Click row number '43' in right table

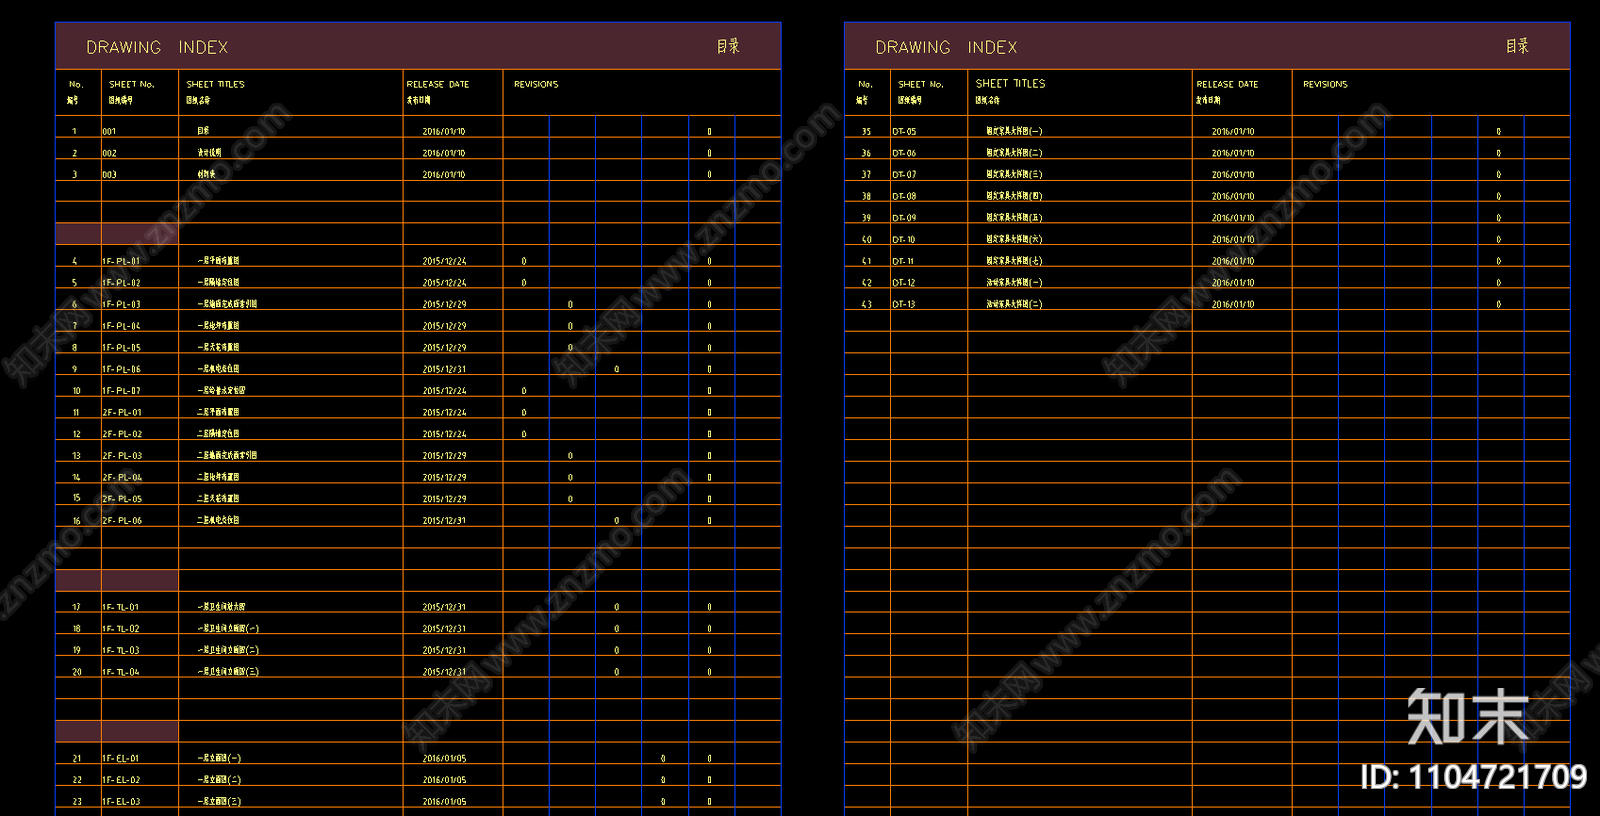click(x=866, y=304)
